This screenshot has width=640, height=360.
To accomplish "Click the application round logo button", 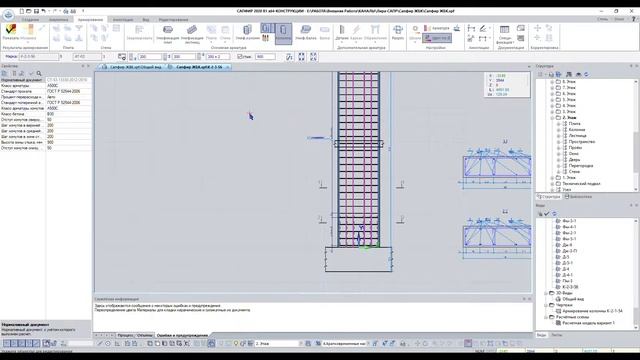I will pyautogui.click(x=8, y=15).
